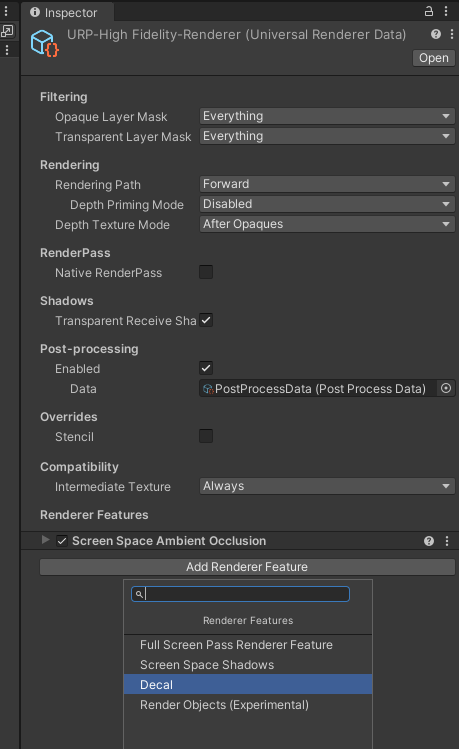Disable Post-processing Enabled checkbox
This screenshot has height=749, width=459.
pos(206,368)
